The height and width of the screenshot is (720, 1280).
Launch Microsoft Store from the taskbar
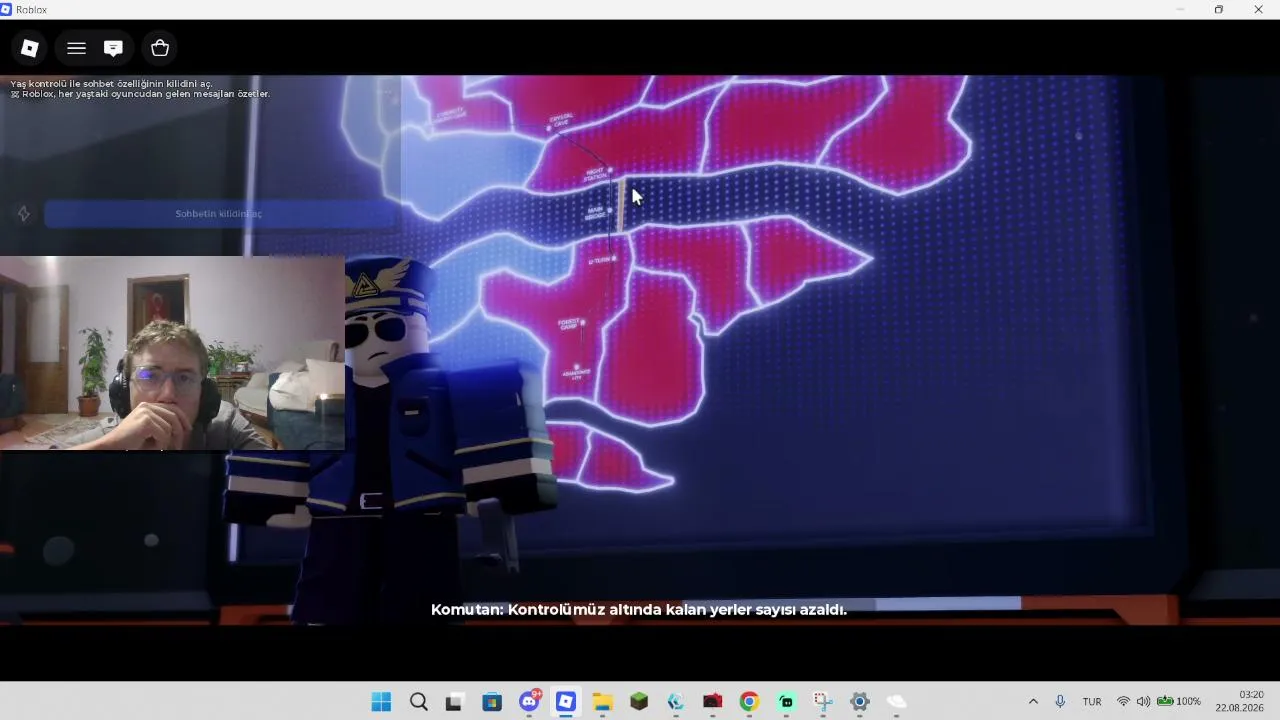tap(492, 702)
